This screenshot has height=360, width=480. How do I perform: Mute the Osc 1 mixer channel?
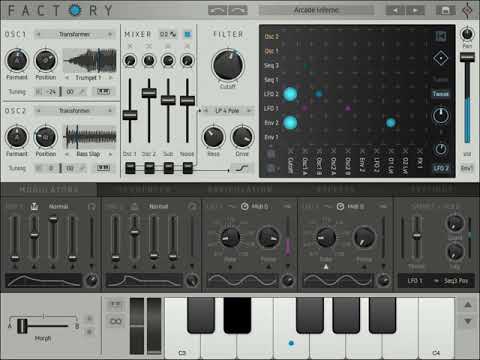click(x=130, y=46)
